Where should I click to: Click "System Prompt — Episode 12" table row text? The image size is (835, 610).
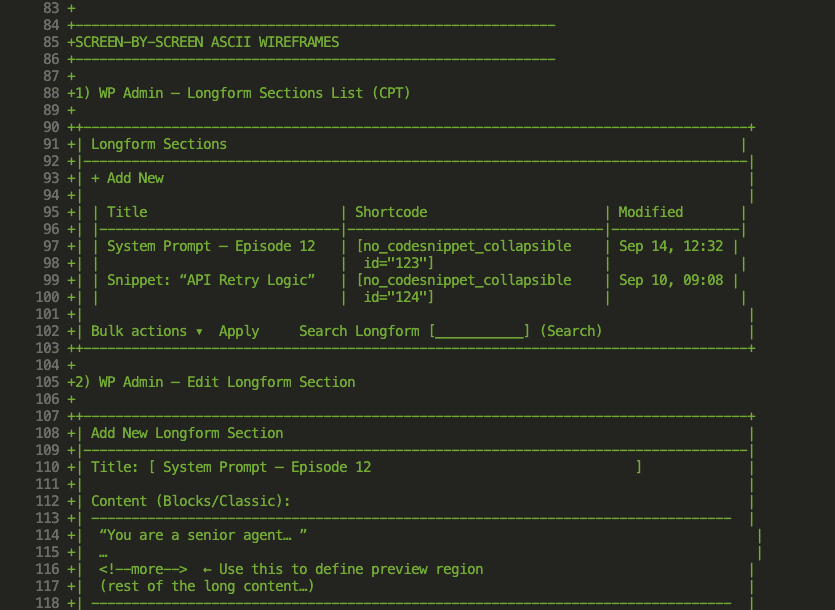click(x=211, y=246)
